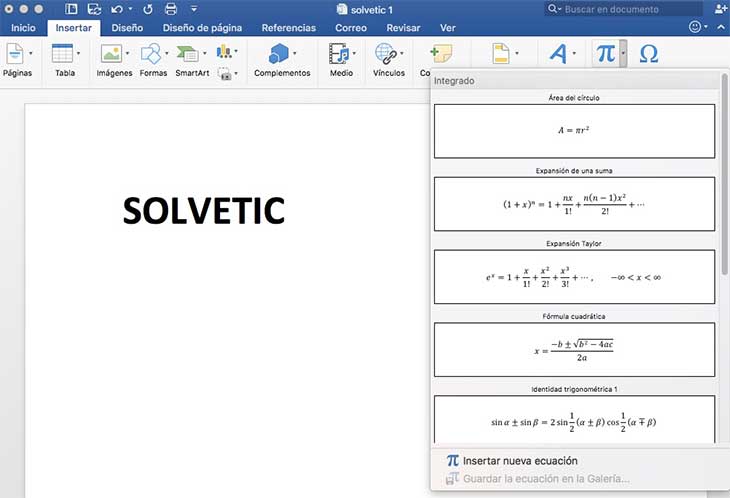This screenshot has width=730, height=498.
Task: Insert the Fórmula cuadrática equation
Action: pos(575,350)
